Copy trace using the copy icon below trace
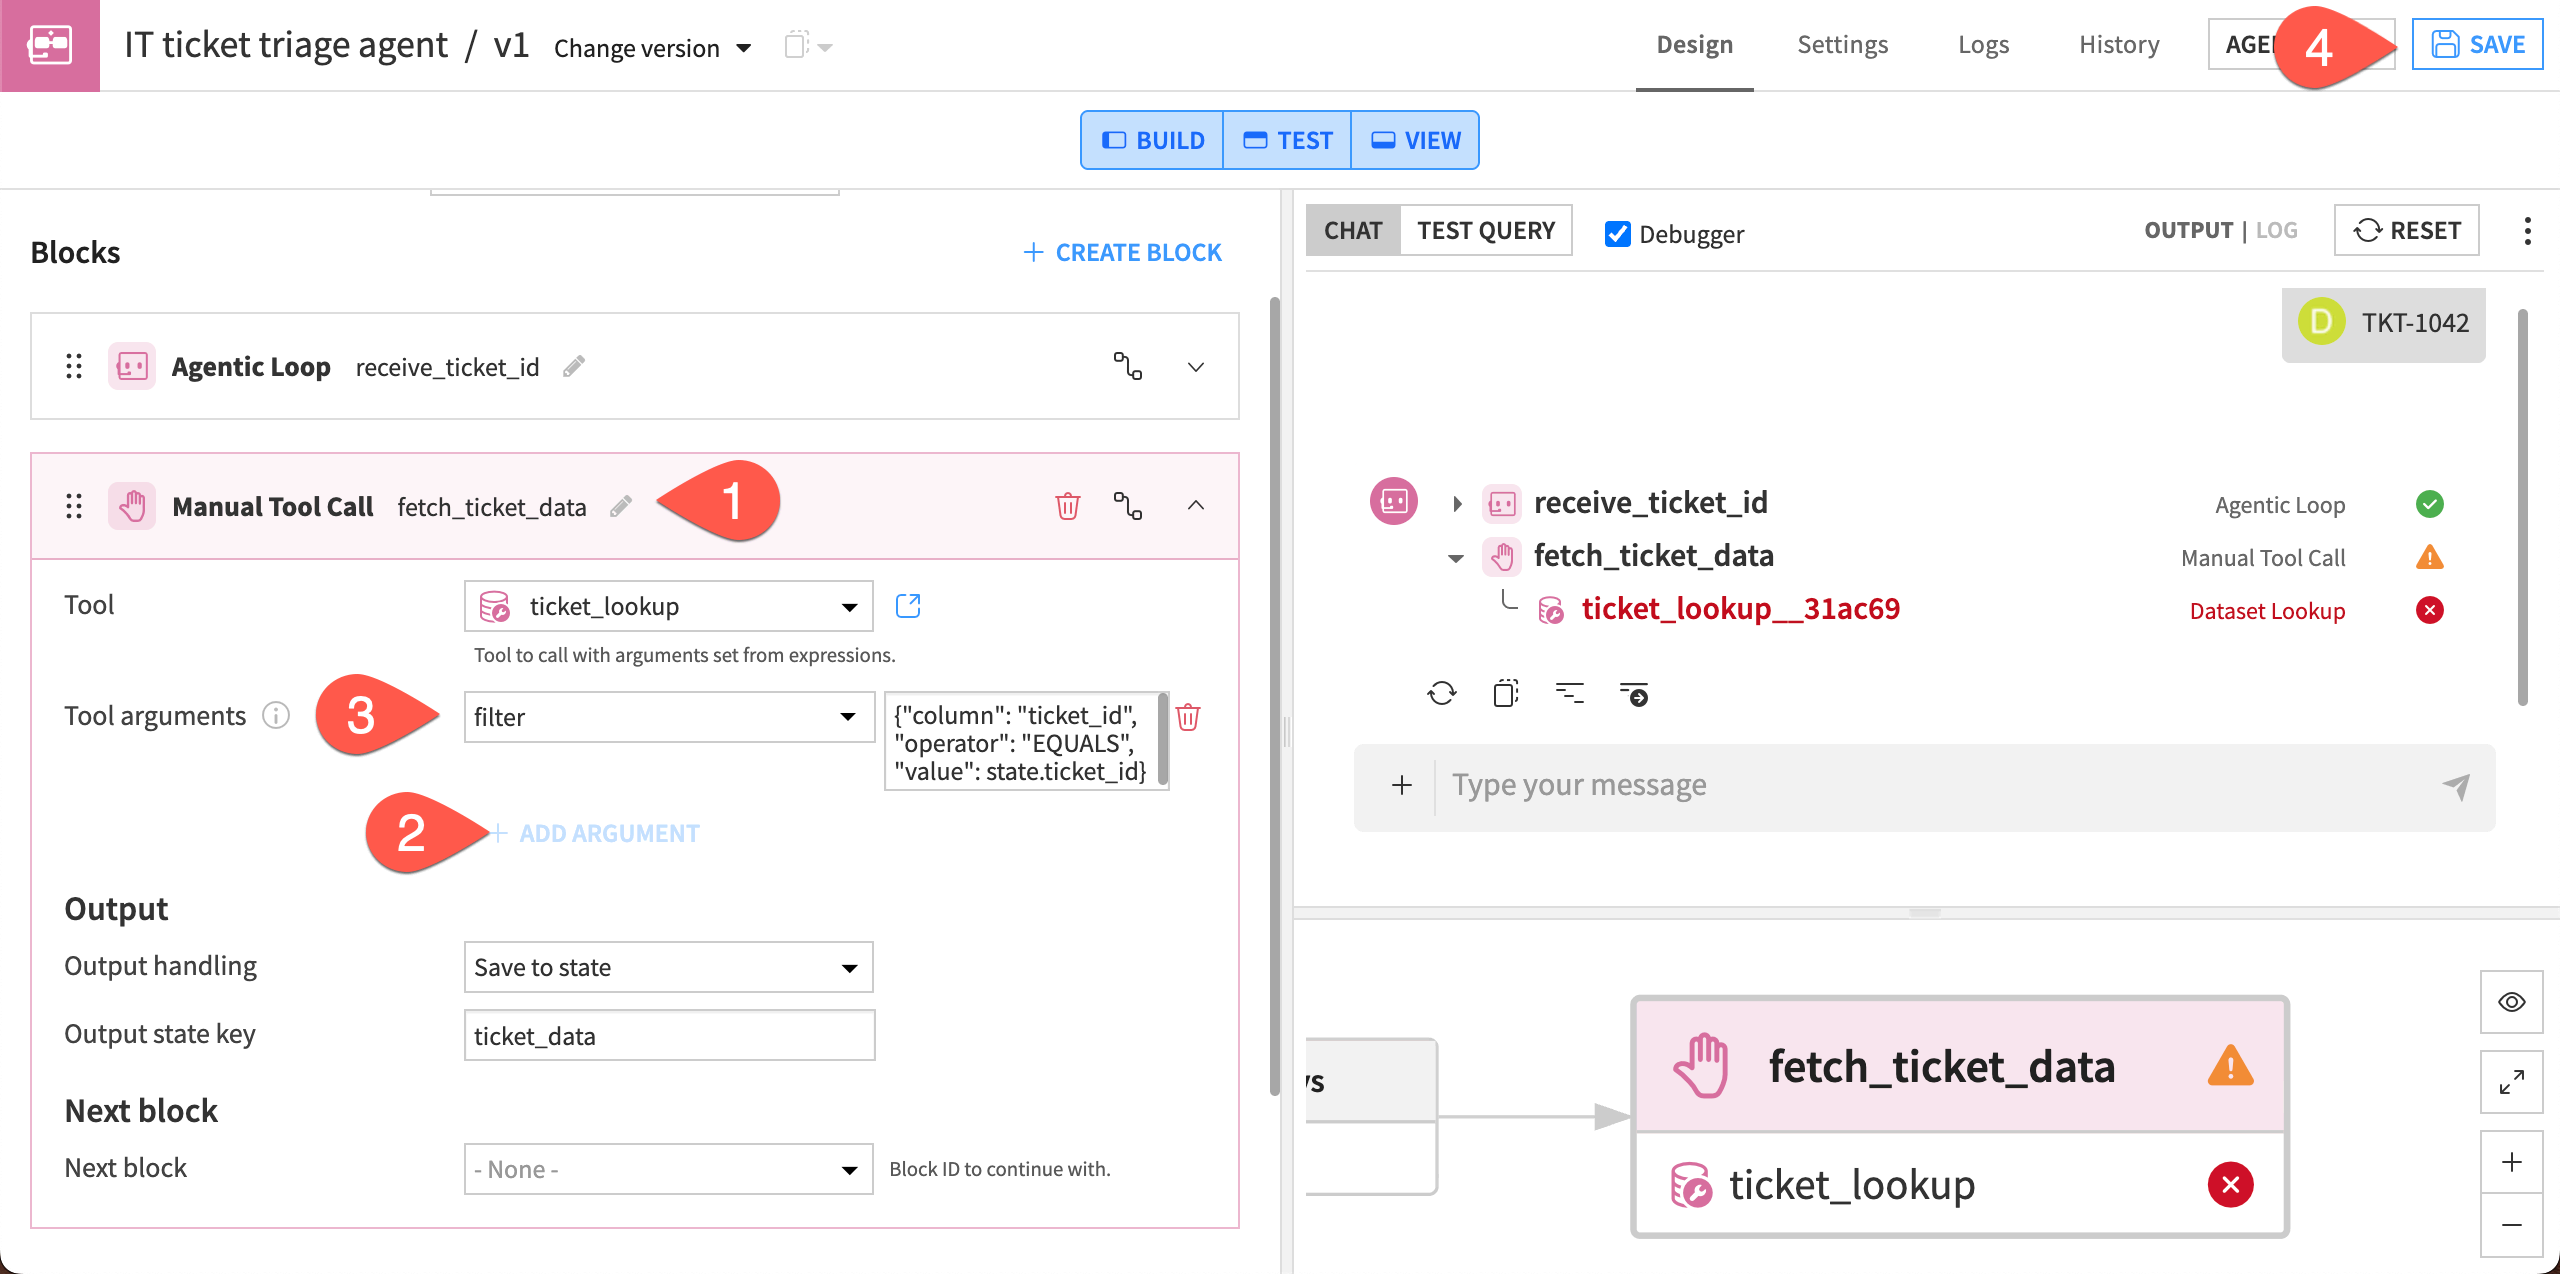Image resolution: width=2560 pixels, height=1274 pixels. point(1506,693)
